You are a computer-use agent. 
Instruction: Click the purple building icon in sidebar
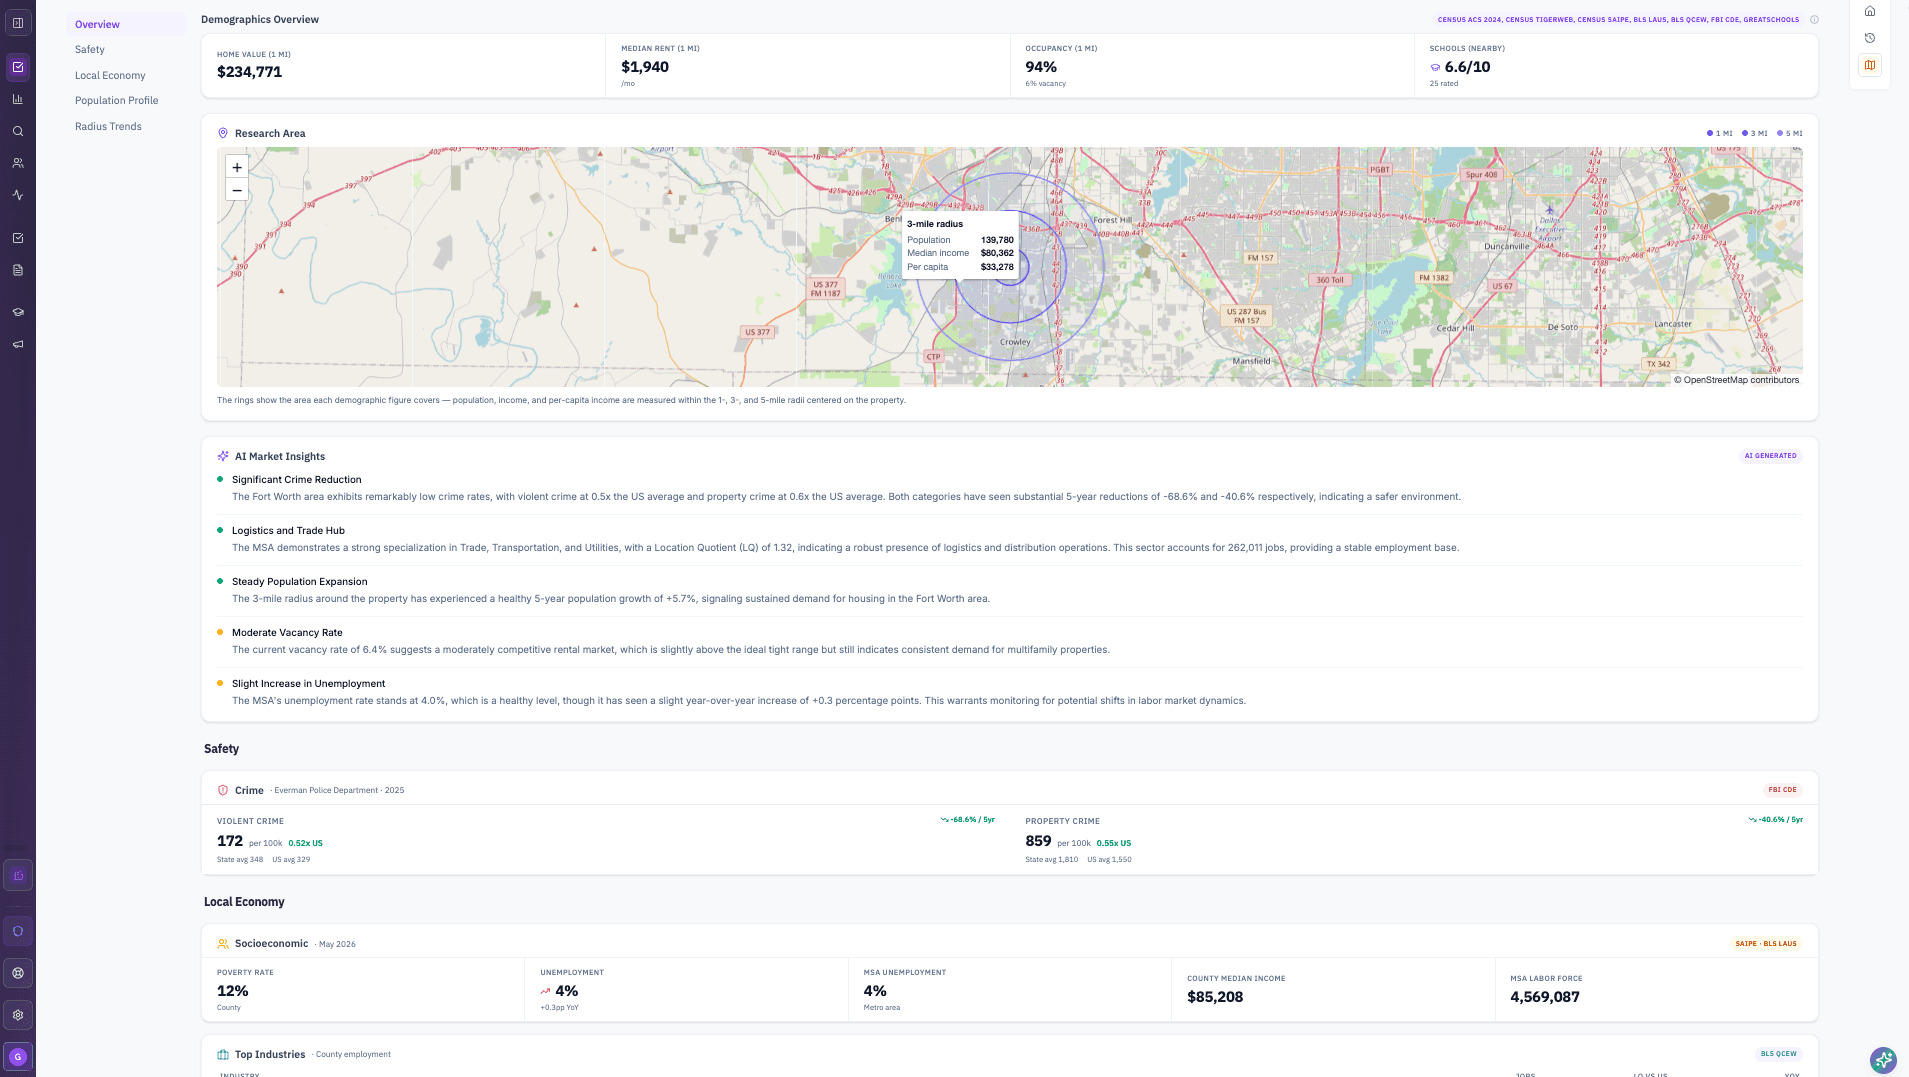[x=18, y=875]
